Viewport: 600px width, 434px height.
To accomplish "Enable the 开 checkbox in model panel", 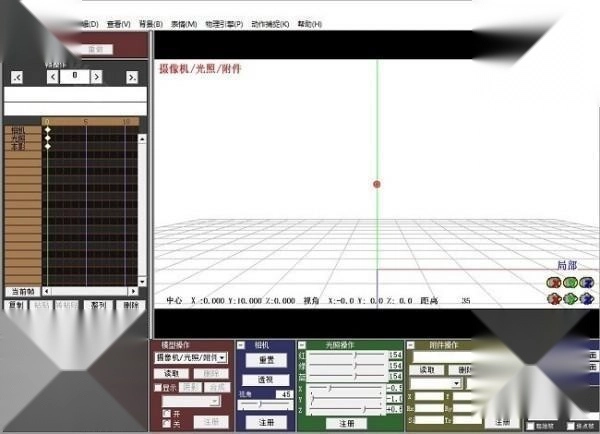I will (167, 412).
